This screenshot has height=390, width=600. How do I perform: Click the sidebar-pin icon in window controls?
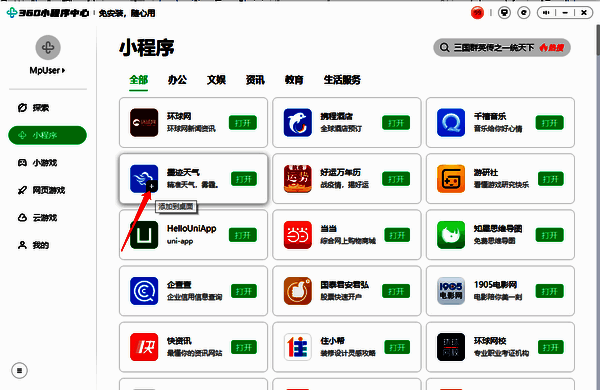[546, 13]
